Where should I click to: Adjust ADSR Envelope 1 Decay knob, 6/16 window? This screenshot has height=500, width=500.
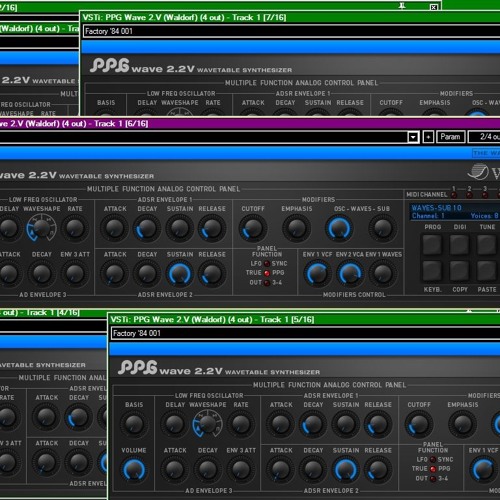147,228
